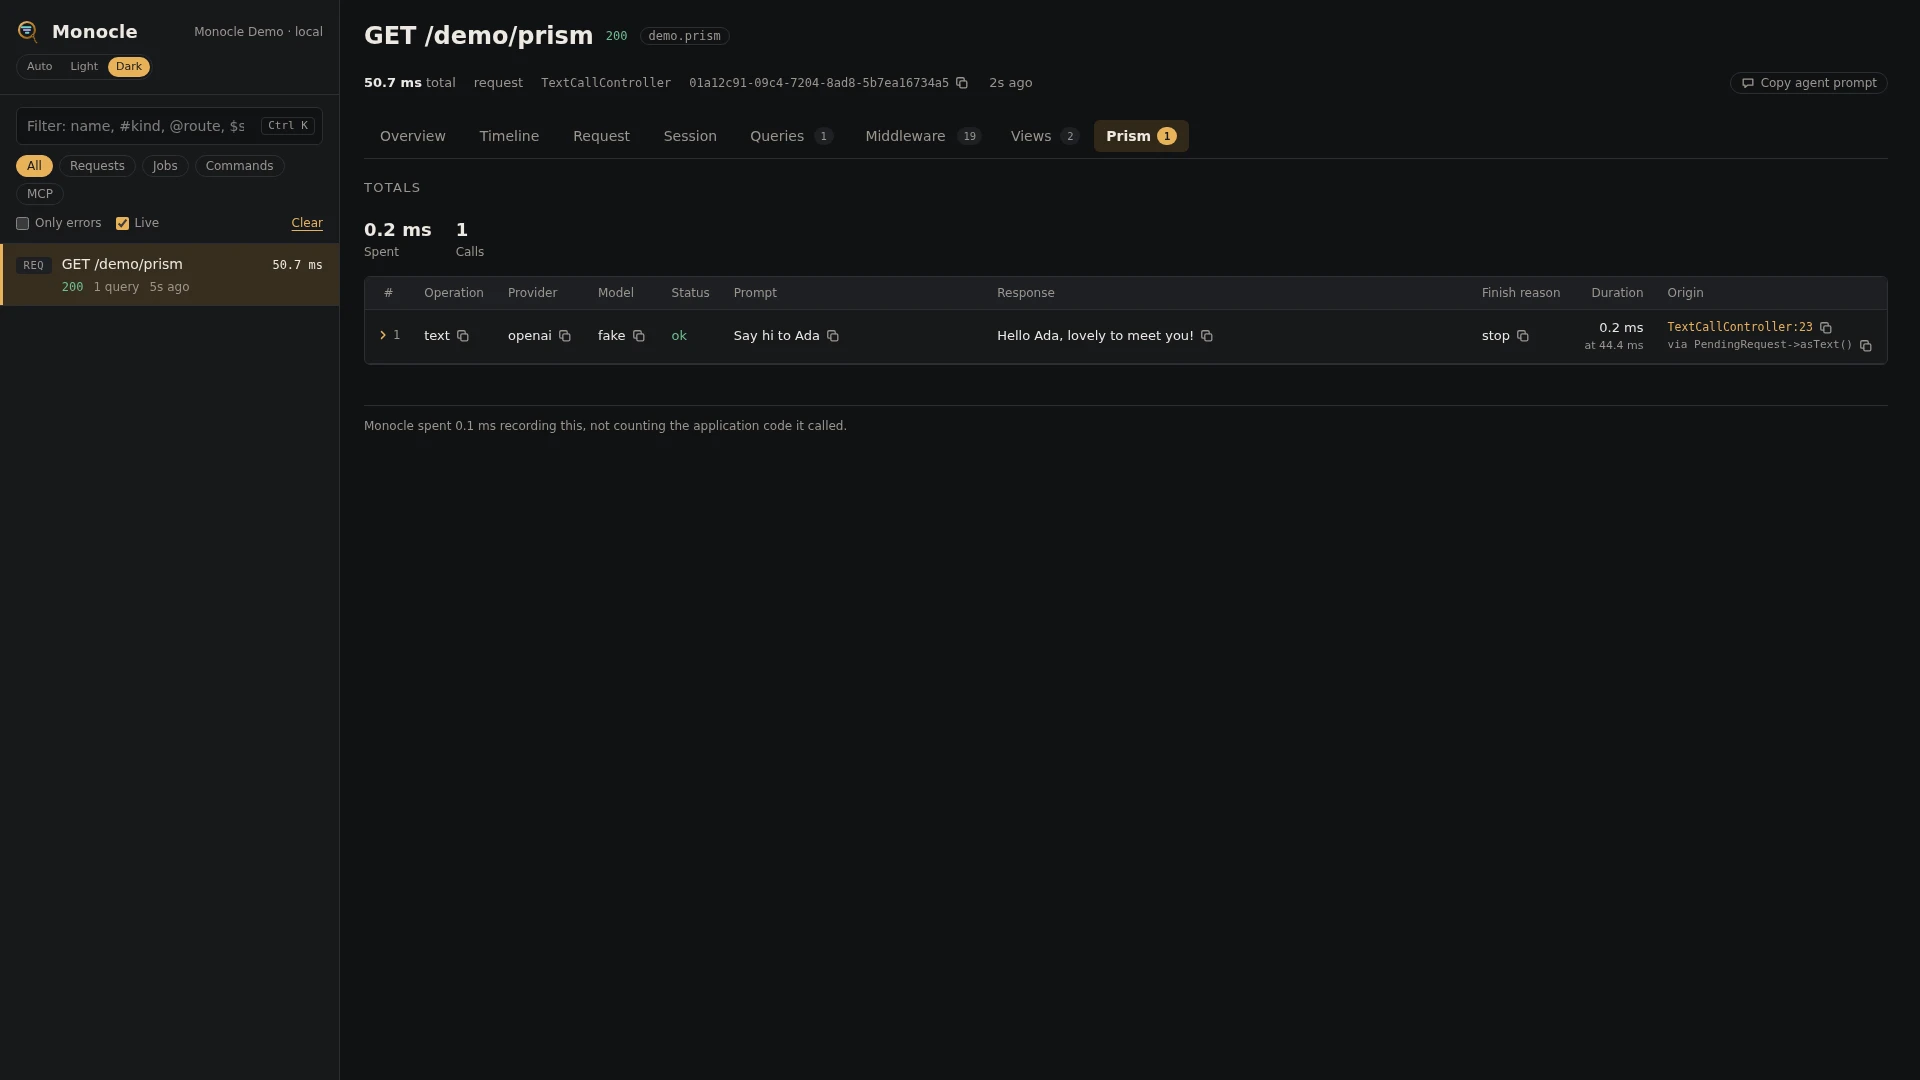This screenshot has height=1080, width=1920.
Task: Open the Request tab
Action: tap(601, 136)
